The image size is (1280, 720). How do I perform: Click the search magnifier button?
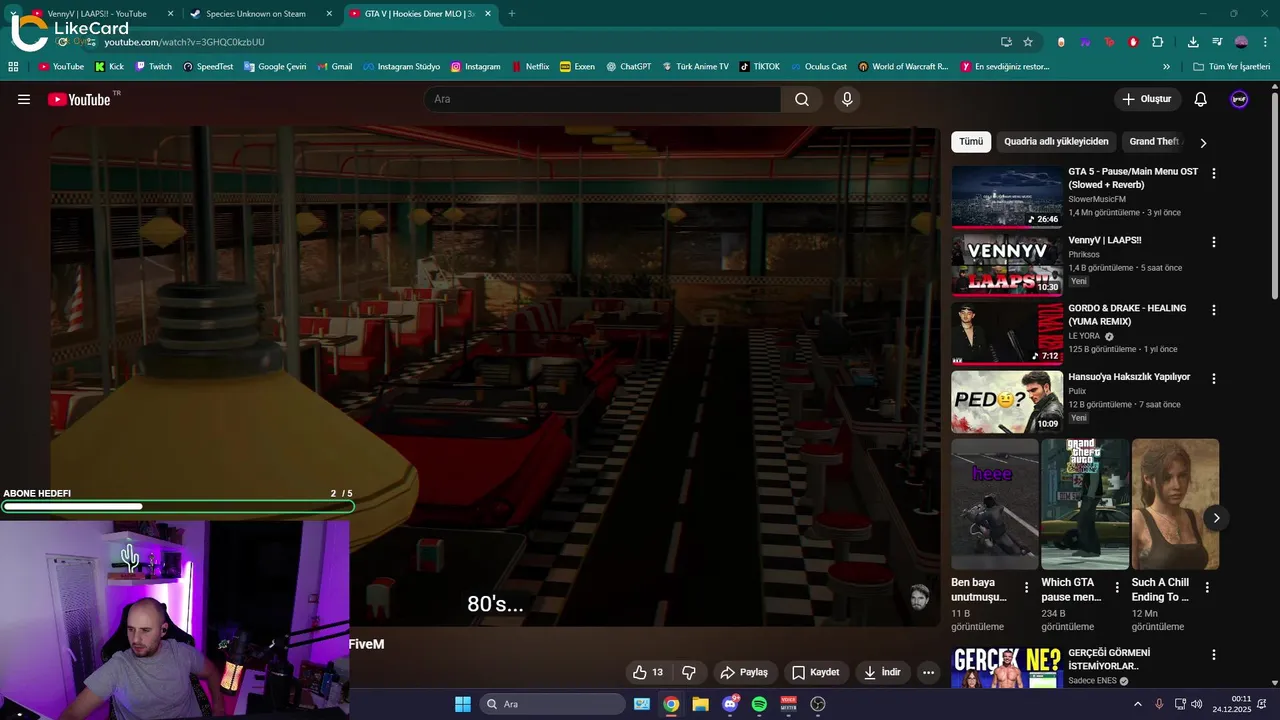[x=802, y=99]
